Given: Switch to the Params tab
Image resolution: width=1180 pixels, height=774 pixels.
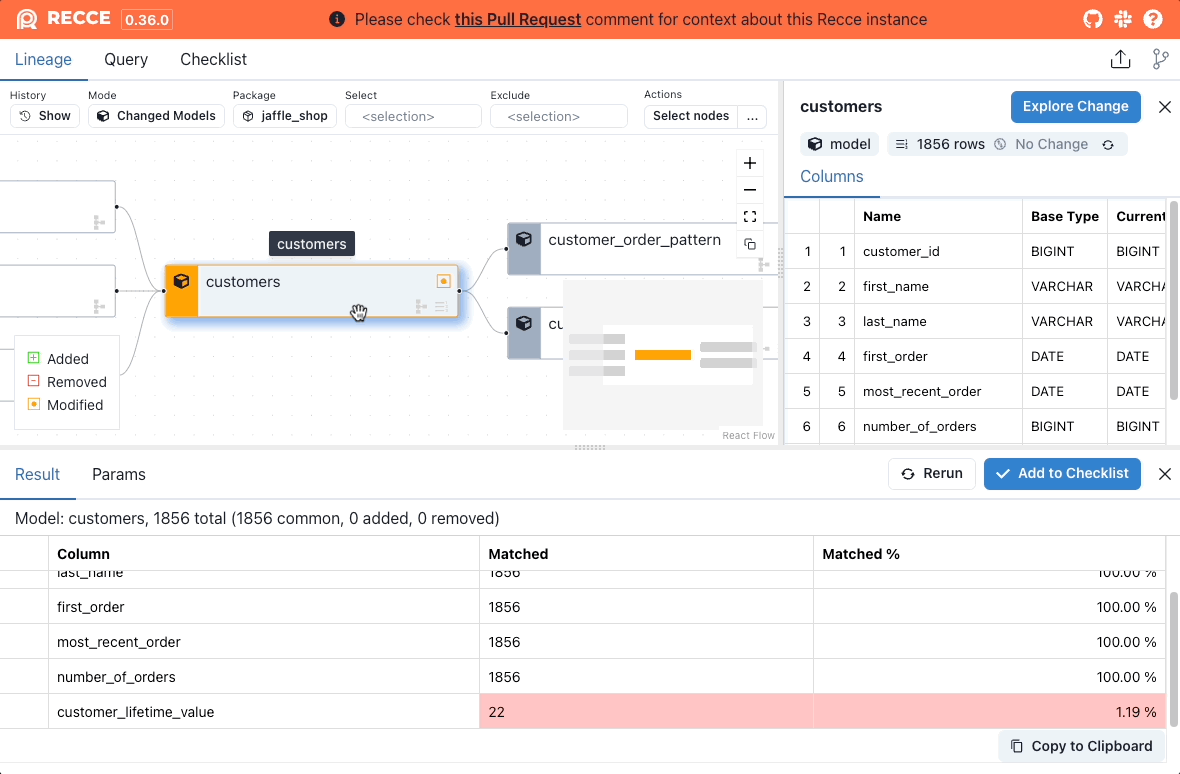Looking at the screenshot, I should 119,474.
